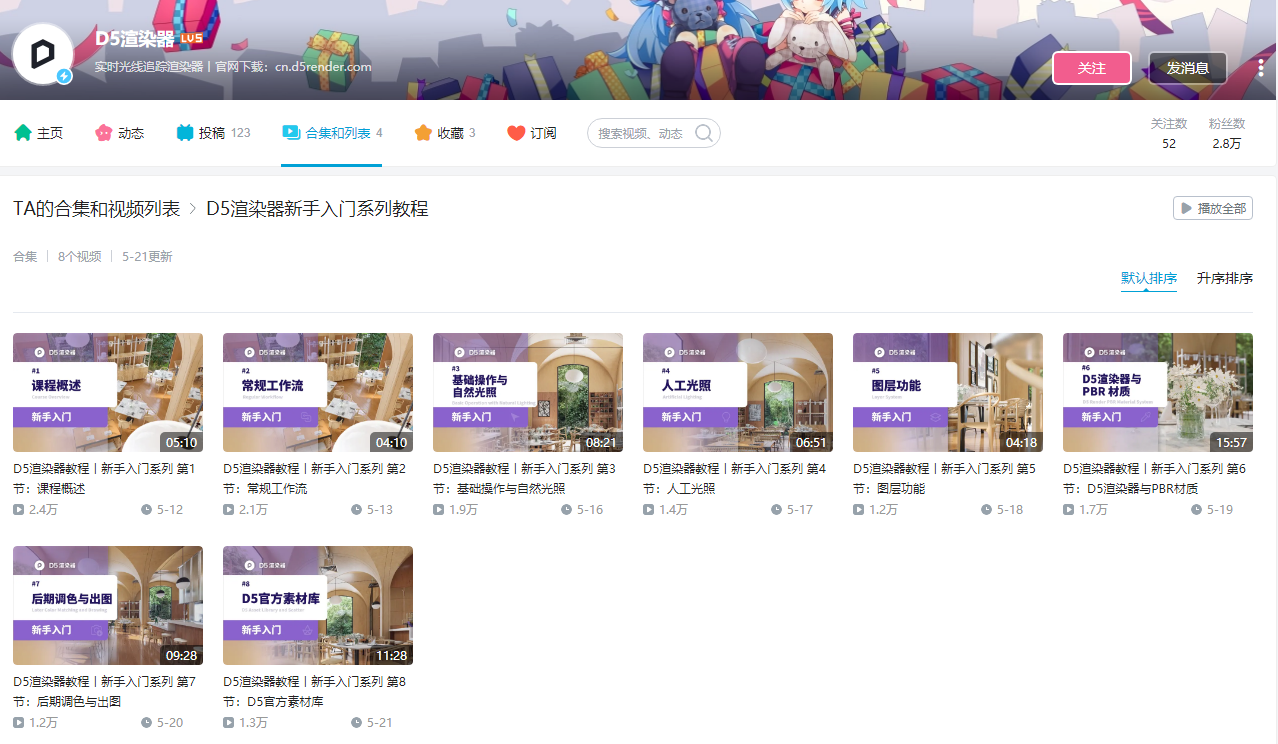The width and height of the screenshot is (1278, 744).
Task: Click the 5-21更新 date text
Action: point(147,256)
